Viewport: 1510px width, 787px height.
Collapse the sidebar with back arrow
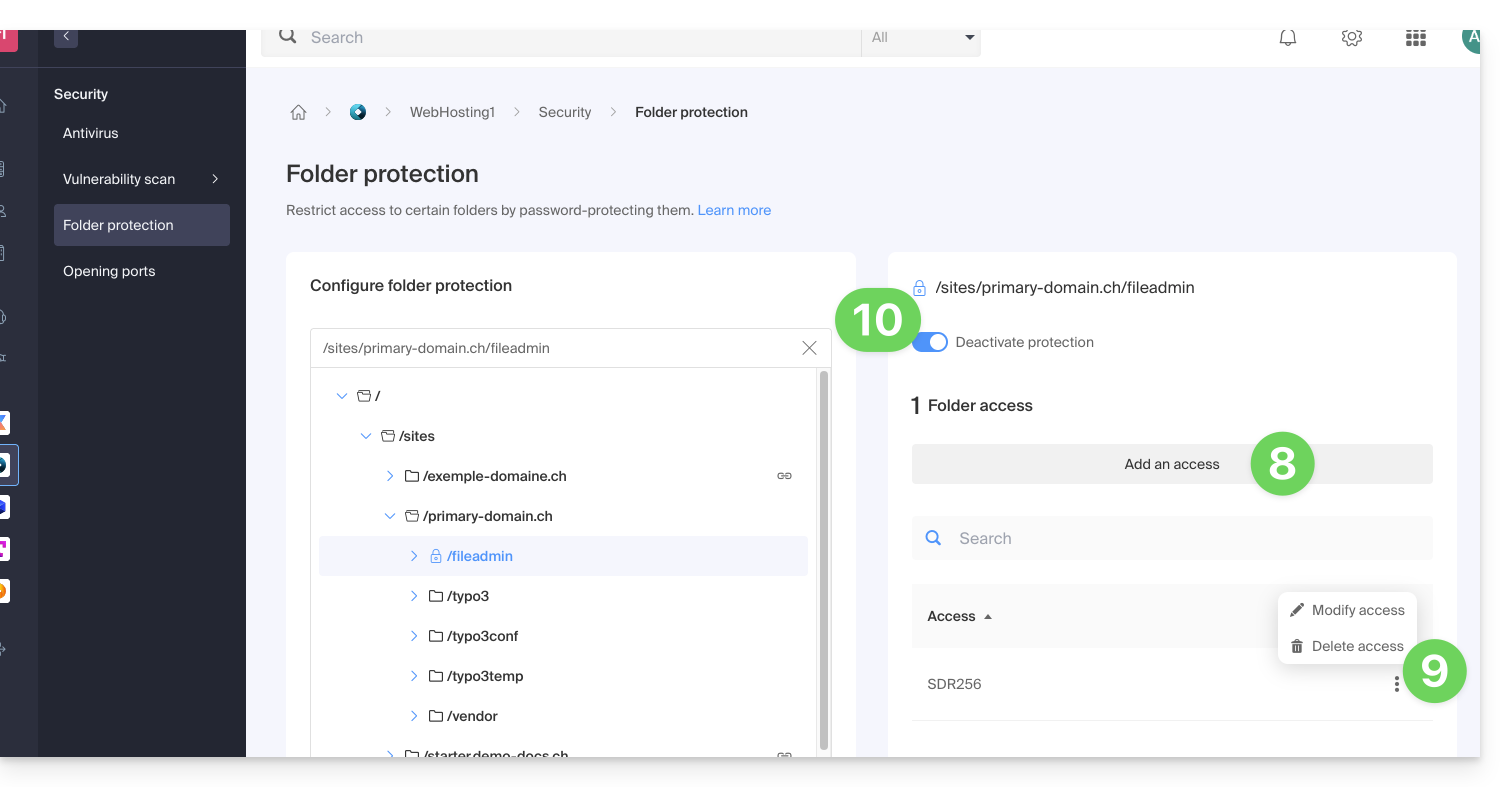pos(66,37)
